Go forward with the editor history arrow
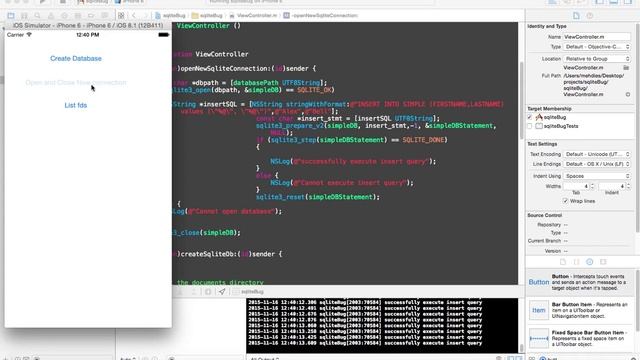 (145, 16)
